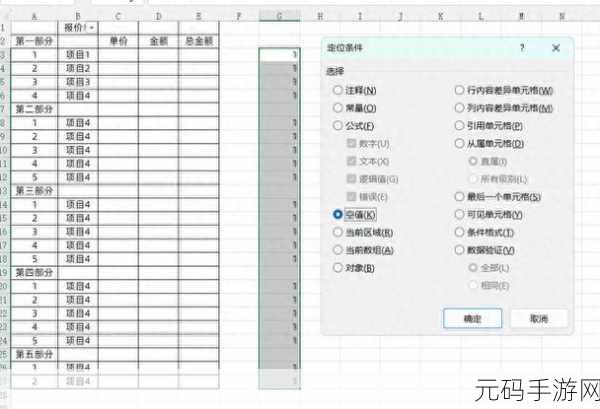Image resolution: width=600 pixels, height=409 pixels.
Task: Select row 19 header
Action: (4, 273)
